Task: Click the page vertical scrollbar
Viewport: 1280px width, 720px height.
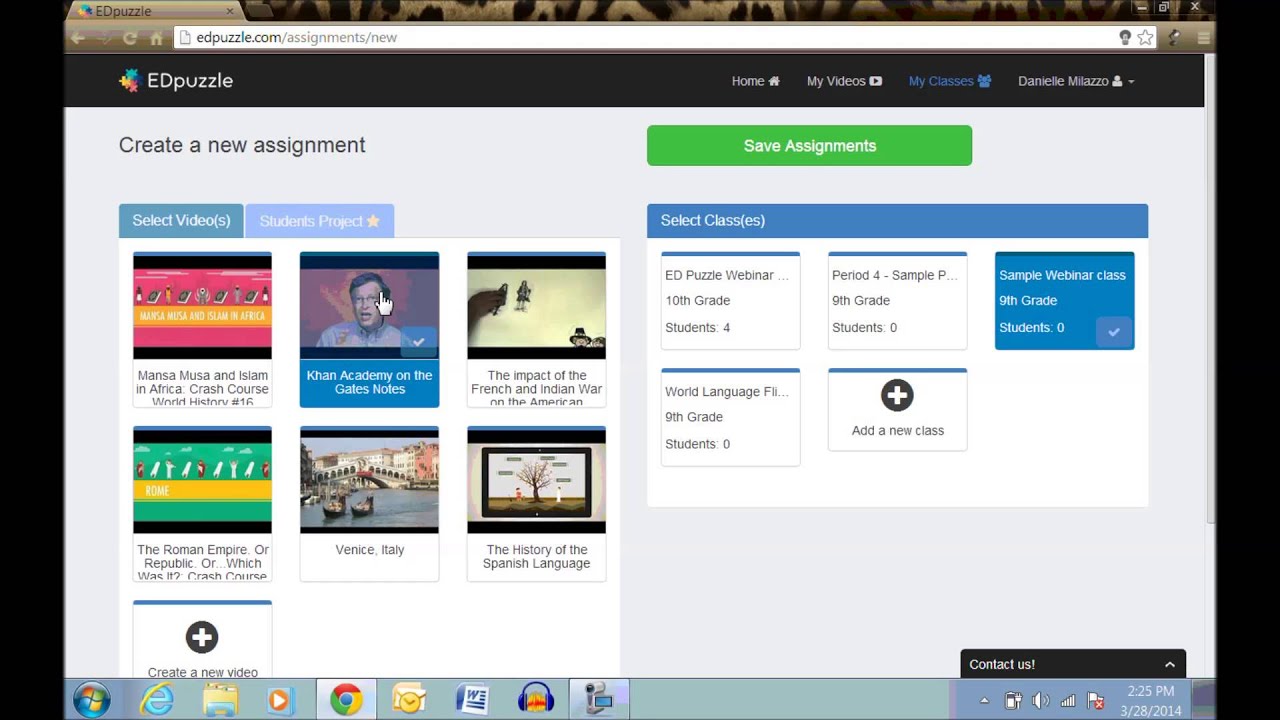Action: pos(1210,290)
